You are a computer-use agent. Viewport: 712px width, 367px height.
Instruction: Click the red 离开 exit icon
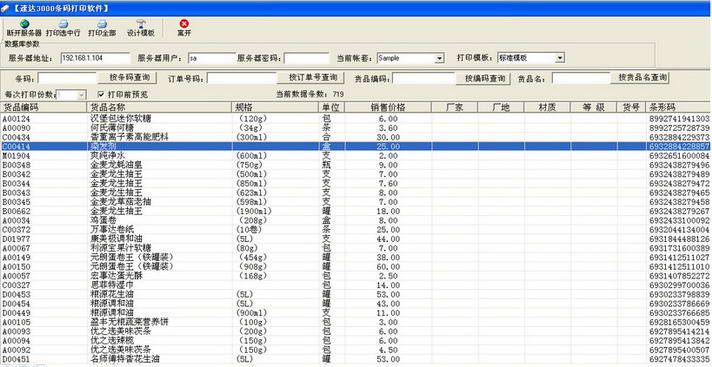pyautogui.click(x=184, y=24)
